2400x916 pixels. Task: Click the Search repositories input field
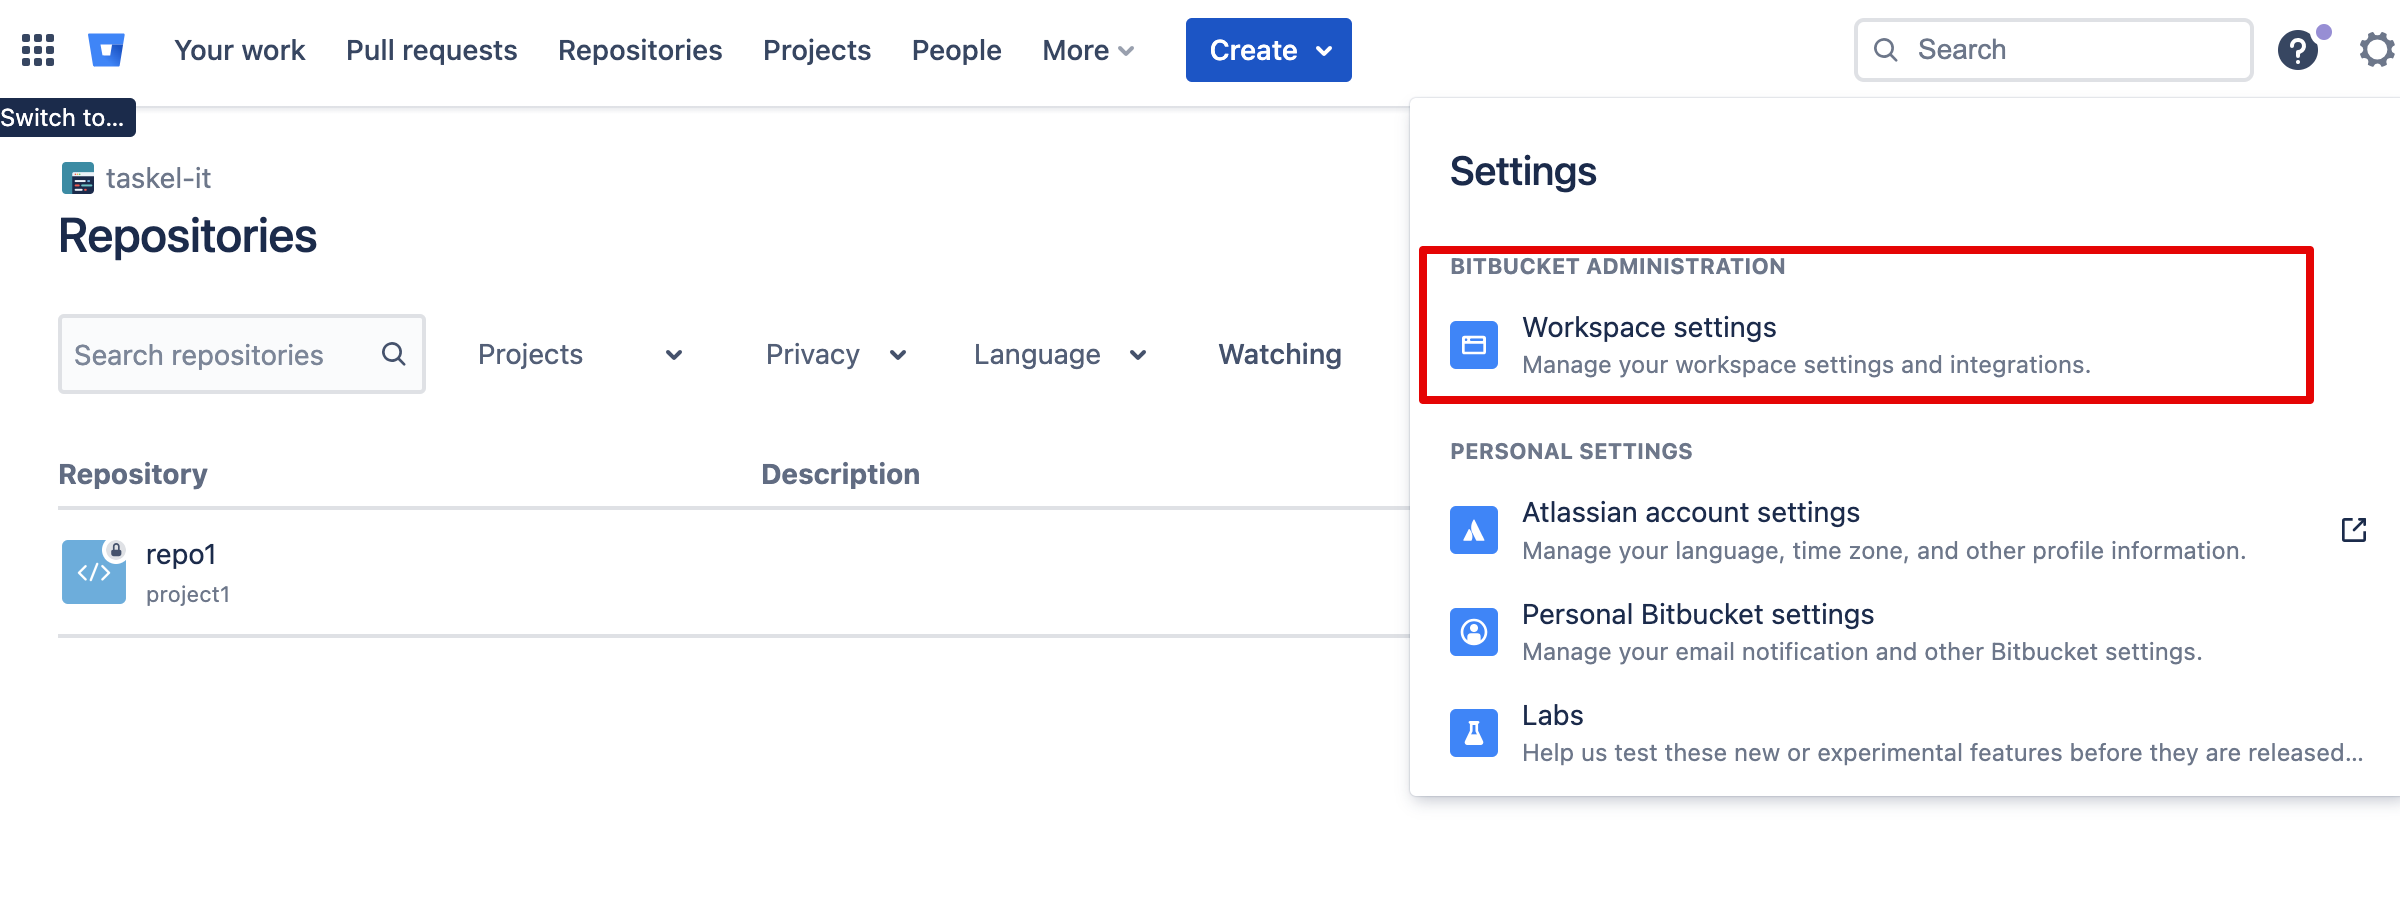point(222,355)
